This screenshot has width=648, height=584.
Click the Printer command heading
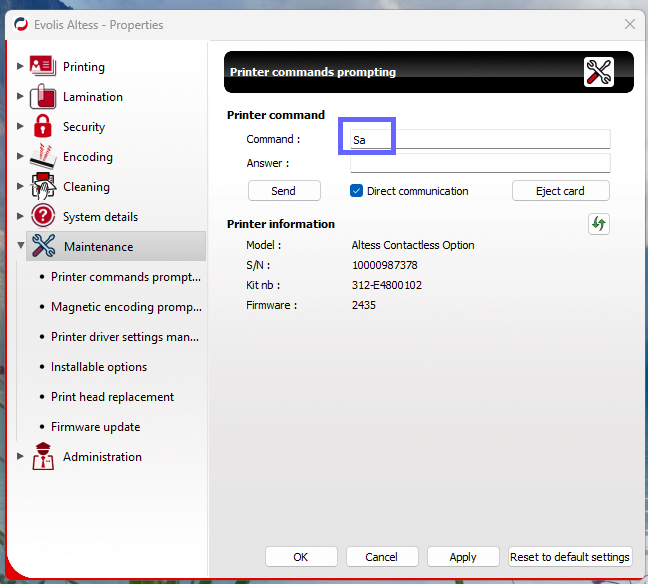[x=276, y=115]
